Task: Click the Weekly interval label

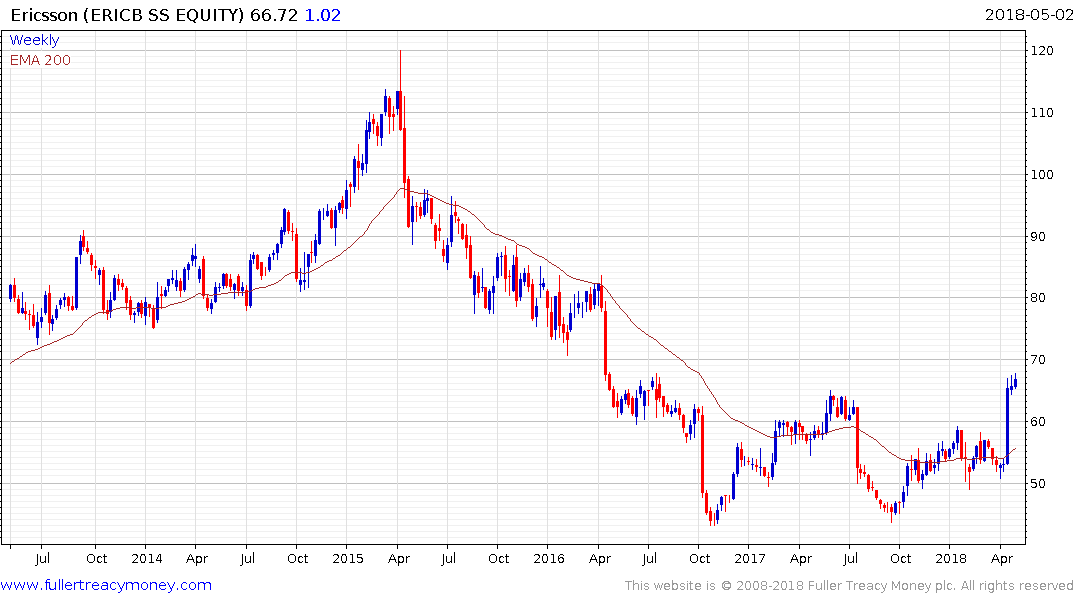Action: (x=34, y=40)
